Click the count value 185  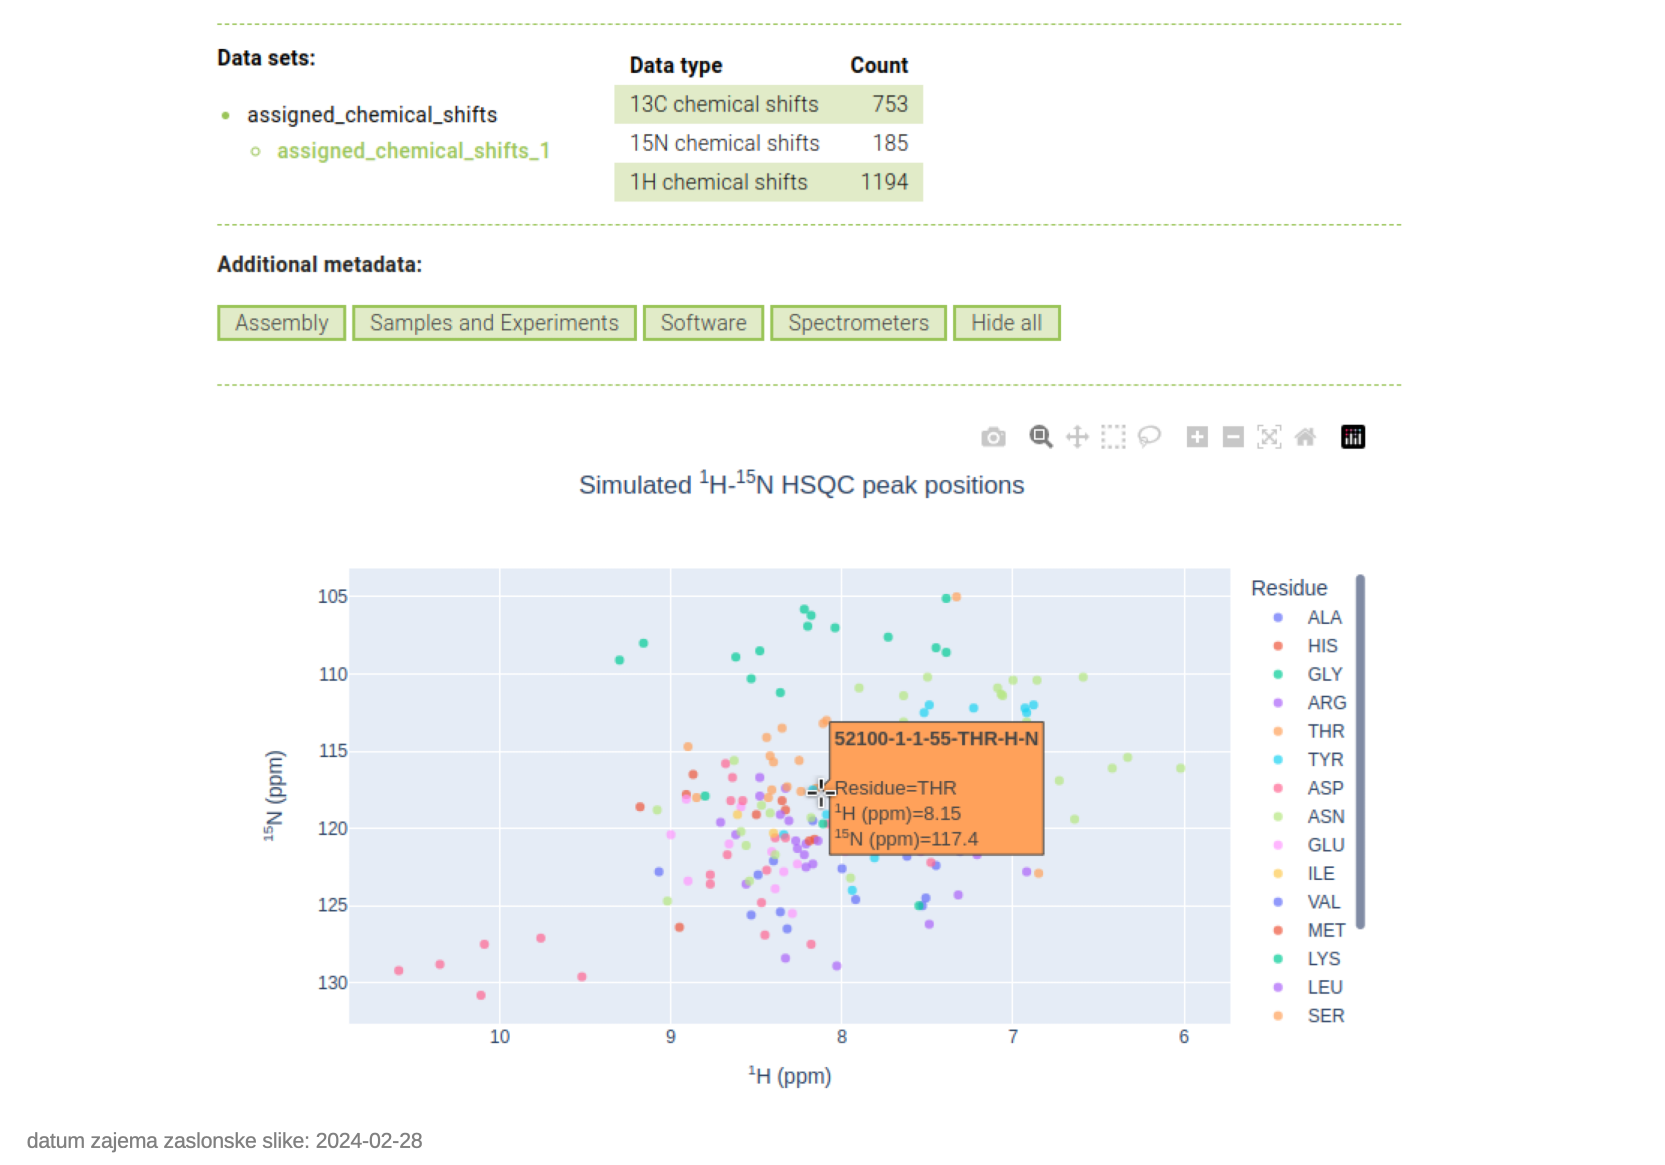[x=890, y=143]
